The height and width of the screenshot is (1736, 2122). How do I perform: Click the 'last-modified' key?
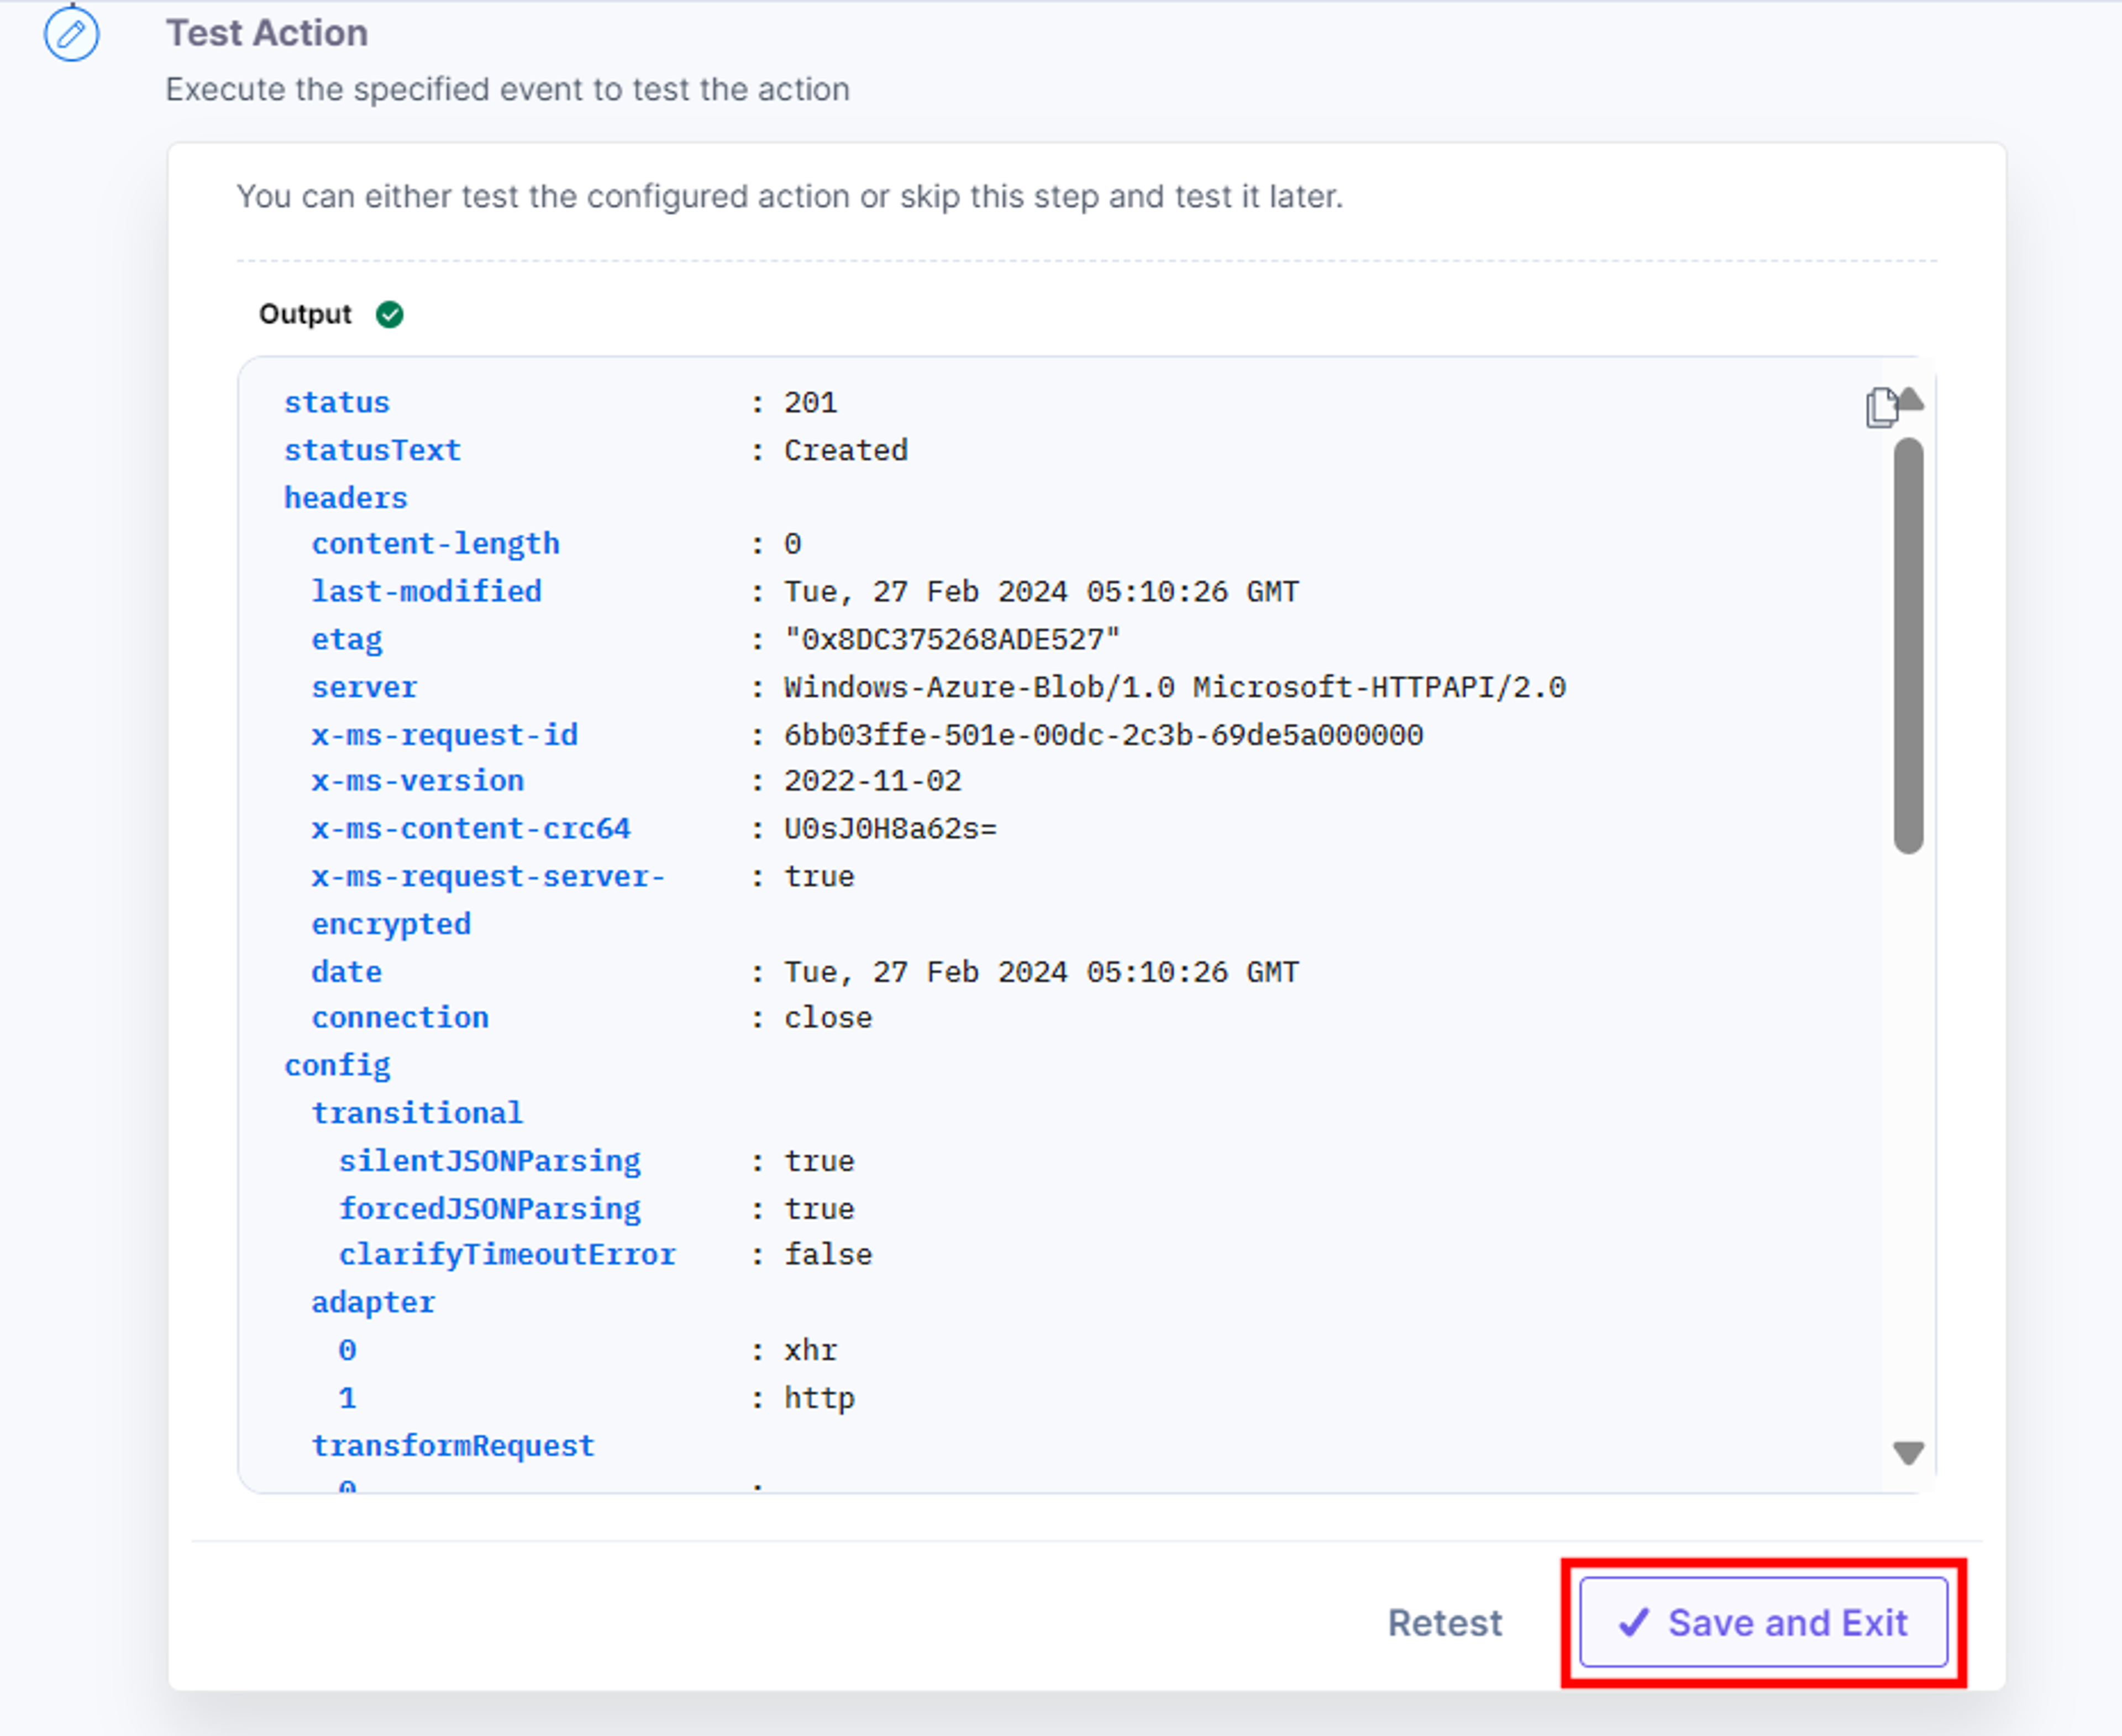[426, 591]
